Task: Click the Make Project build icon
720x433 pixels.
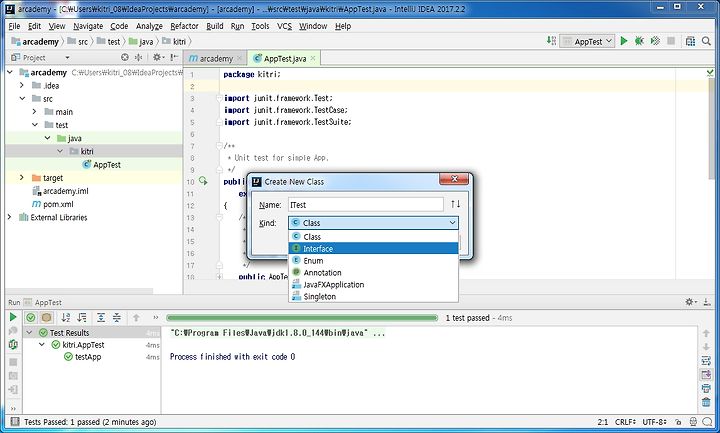Action: click(551, 41)
